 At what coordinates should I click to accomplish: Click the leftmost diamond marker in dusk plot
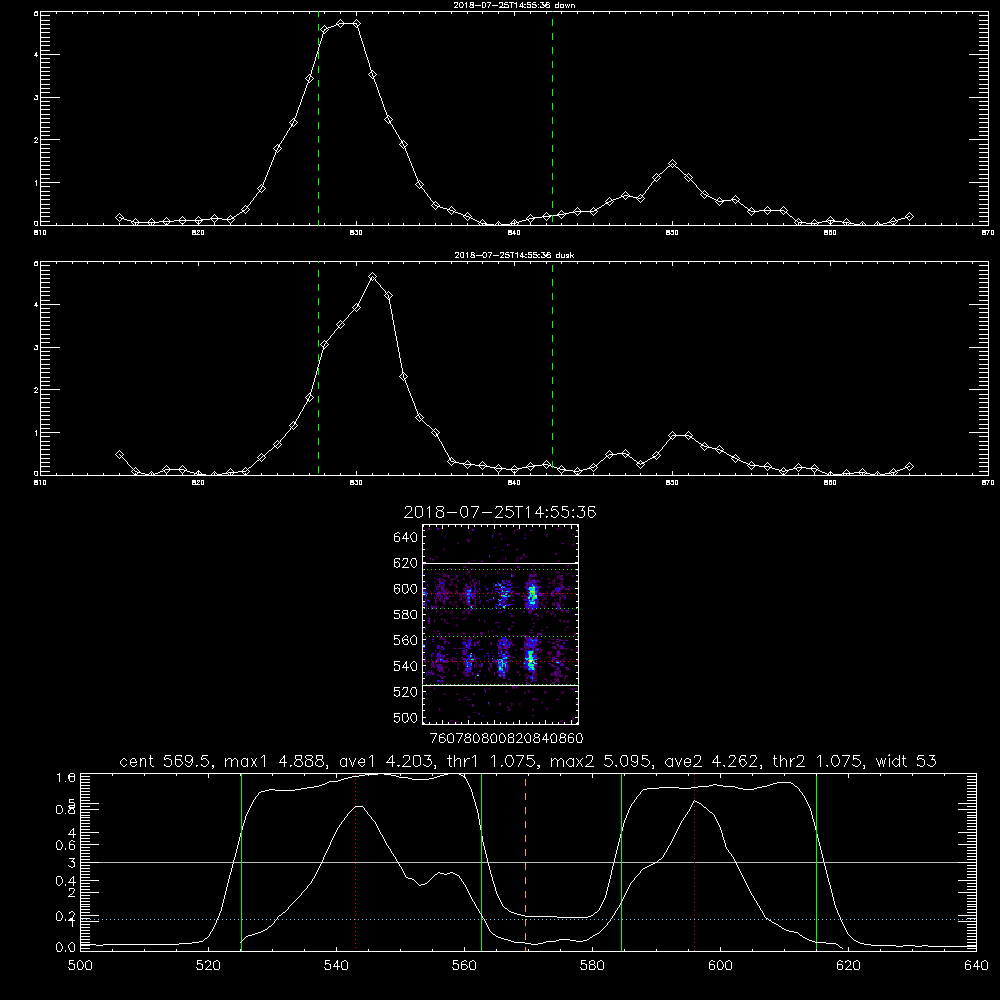(x=119, y=455)
